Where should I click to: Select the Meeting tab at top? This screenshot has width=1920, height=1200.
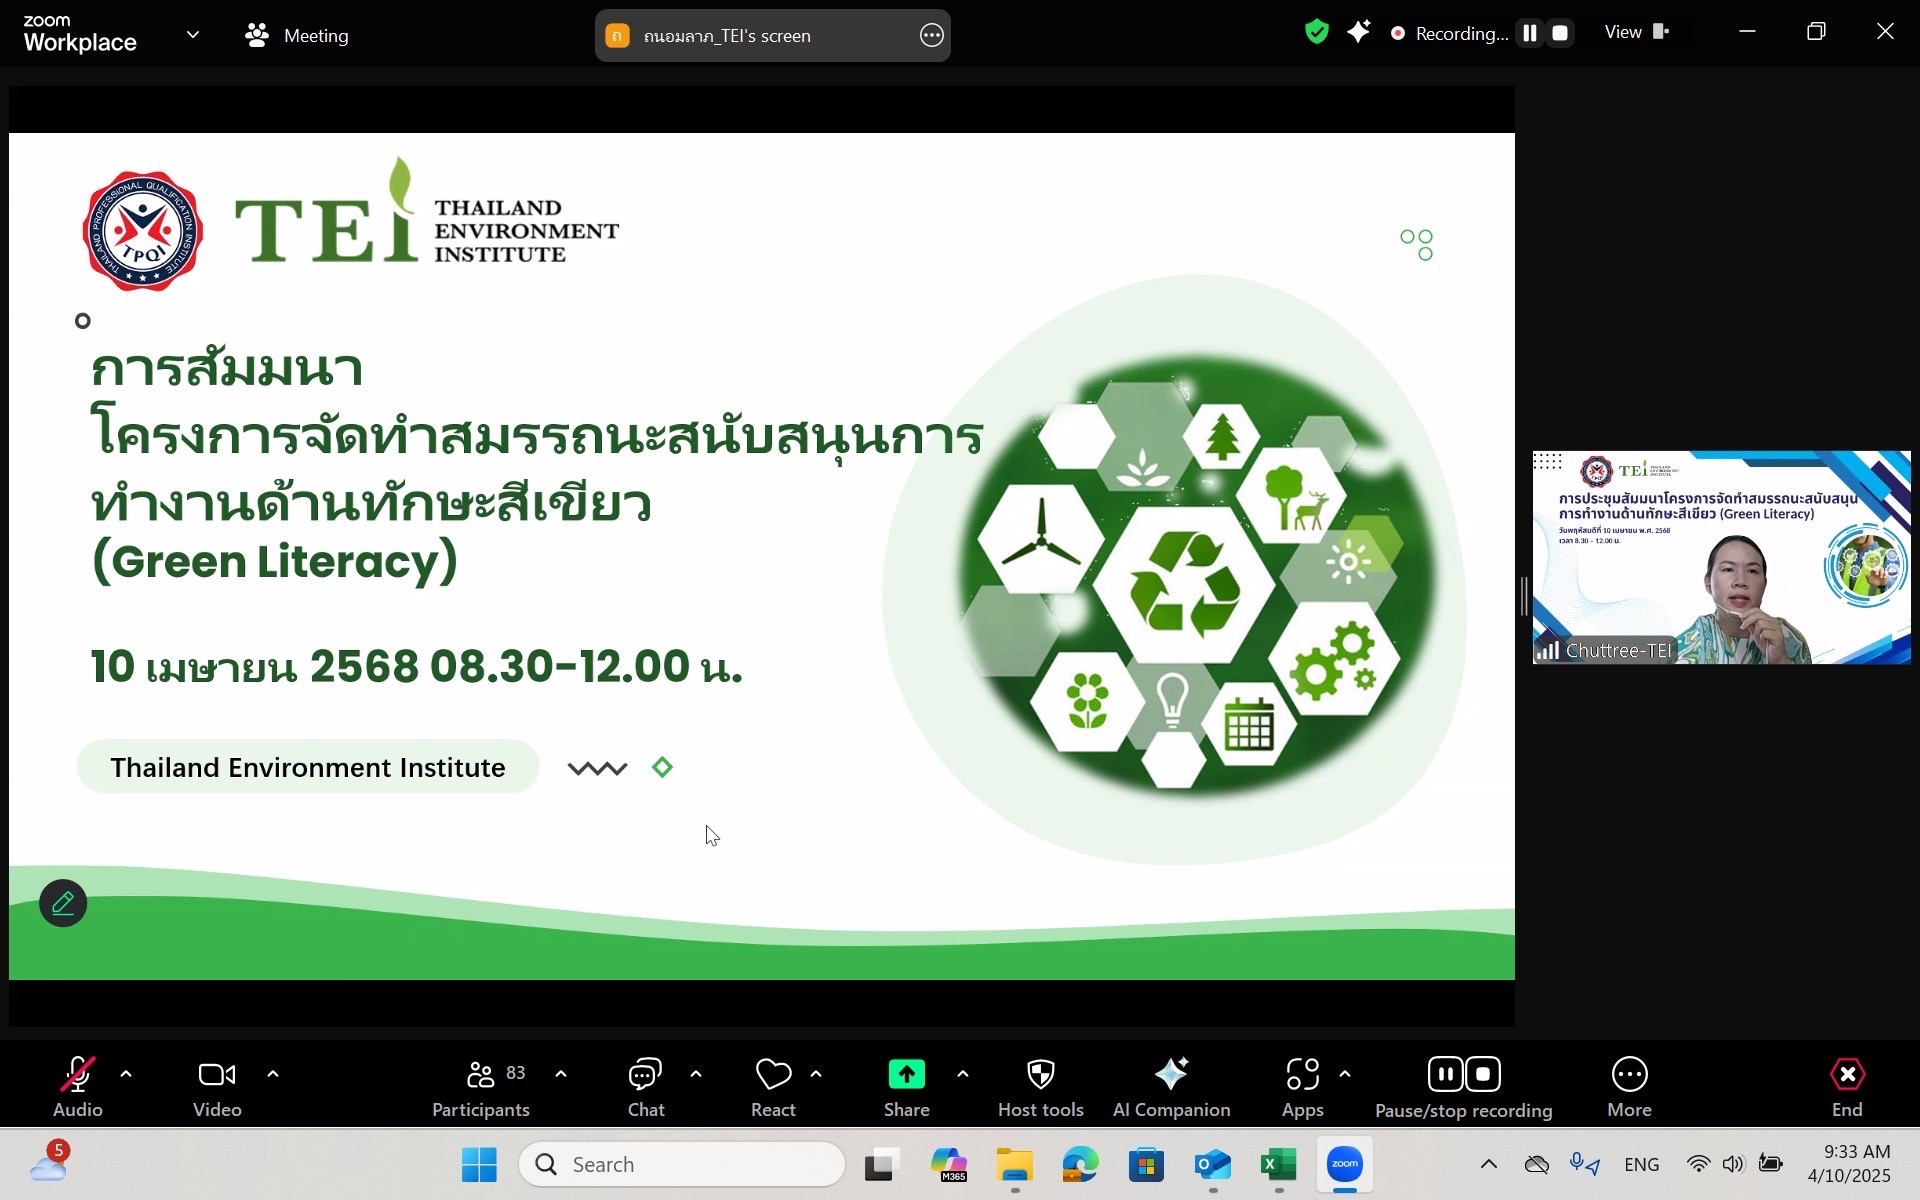(x=297, y=35)
